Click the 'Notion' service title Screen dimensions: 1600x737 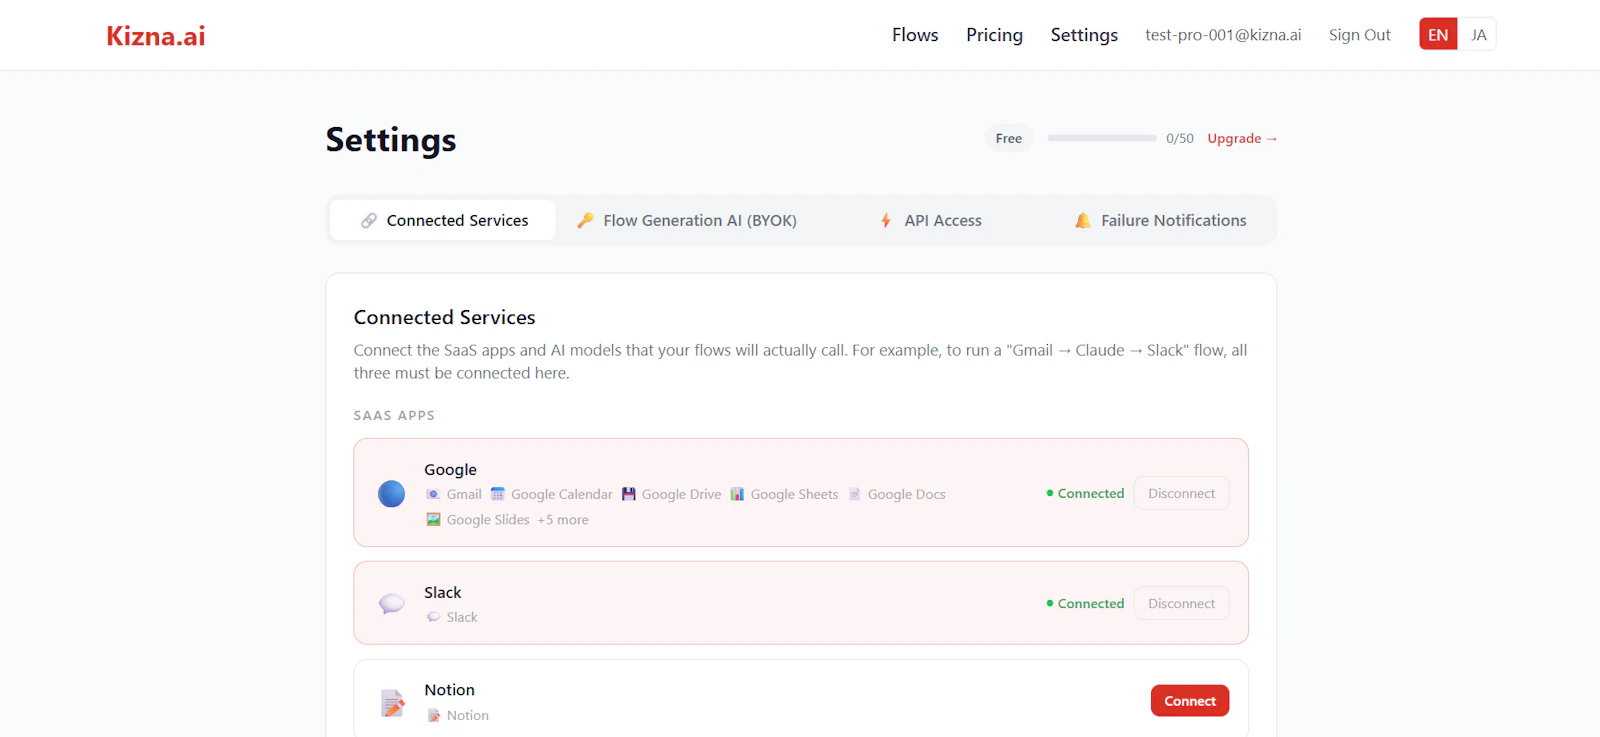click(x=449, y=690)
